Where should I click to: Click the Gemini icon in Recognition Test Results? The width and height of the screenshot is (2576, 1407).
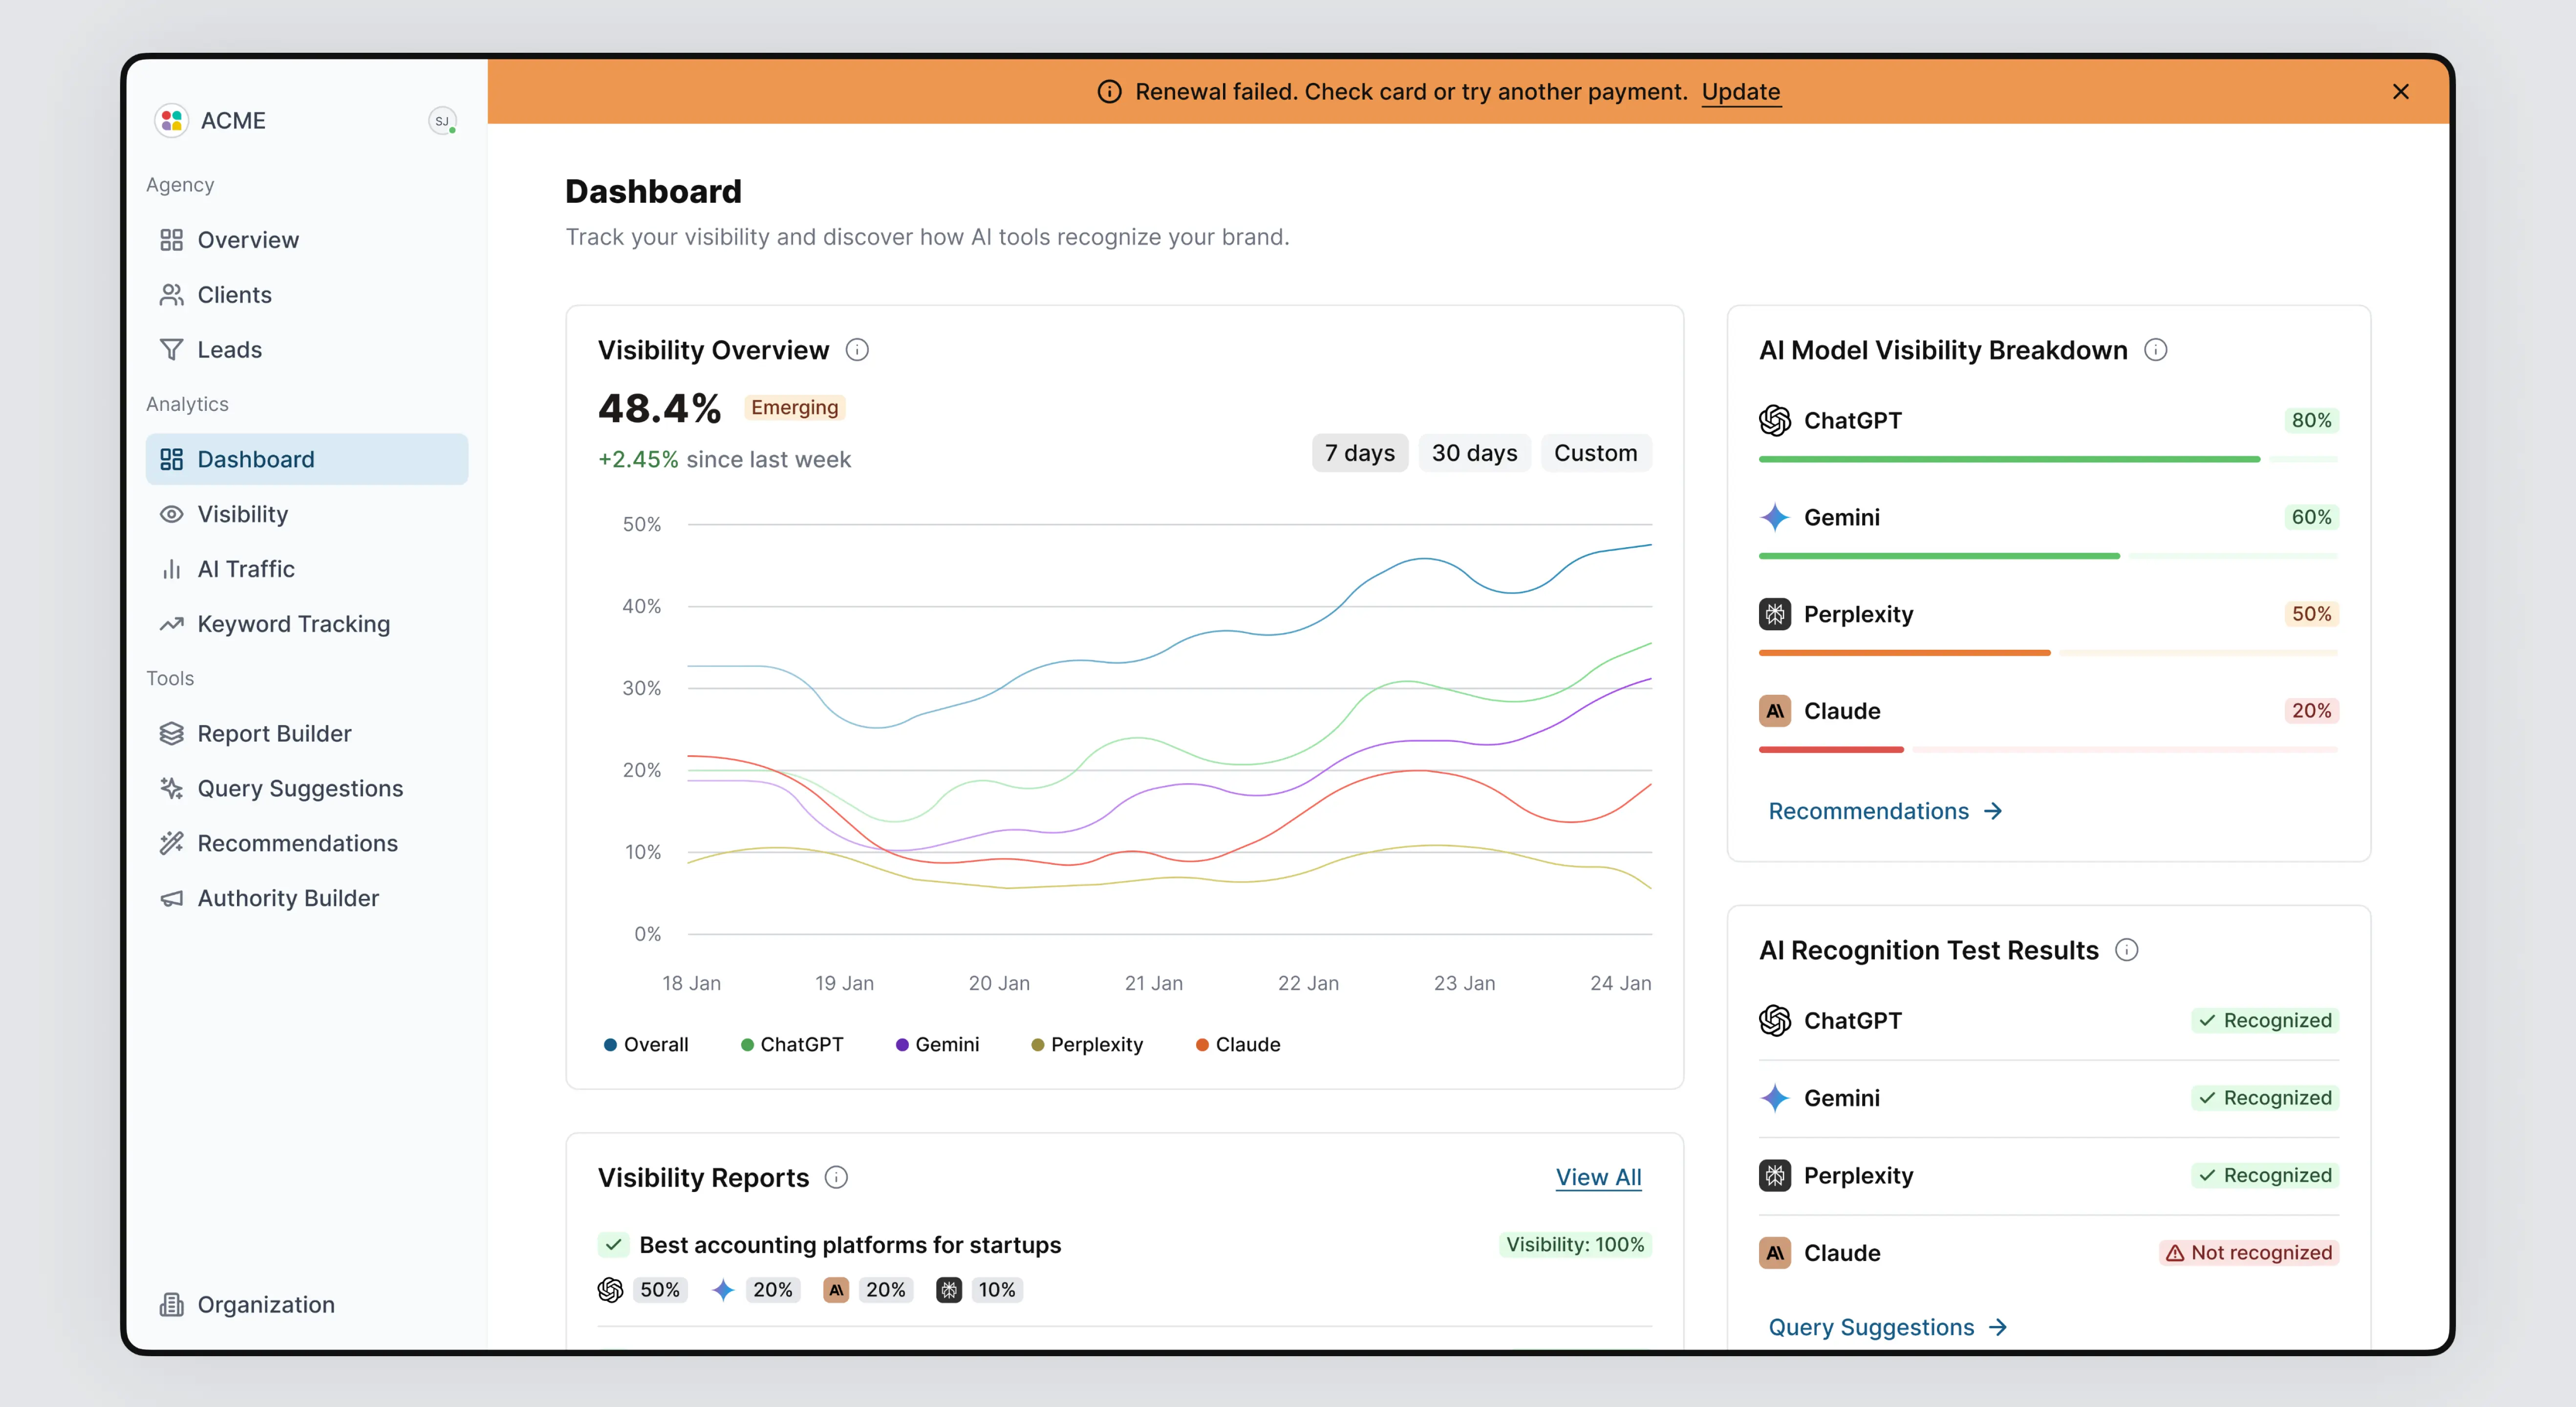tap(1775, 1098)
